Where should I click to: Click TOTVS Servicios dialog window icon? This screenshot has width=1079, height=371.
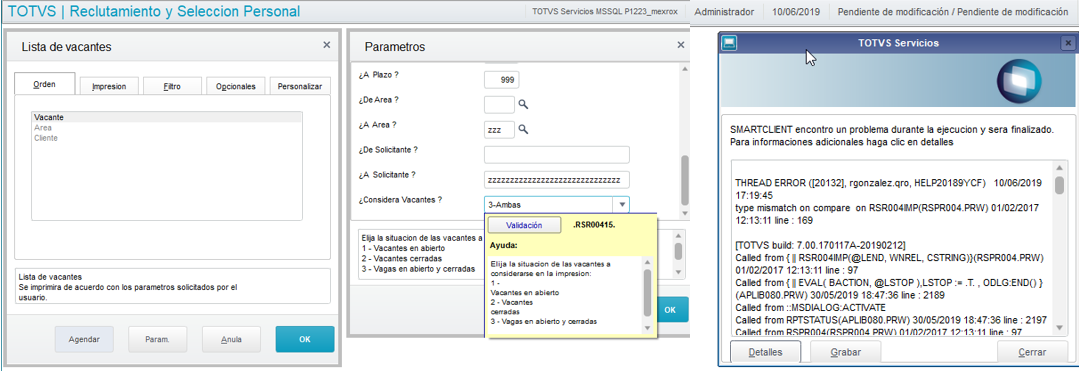(729, 43)
